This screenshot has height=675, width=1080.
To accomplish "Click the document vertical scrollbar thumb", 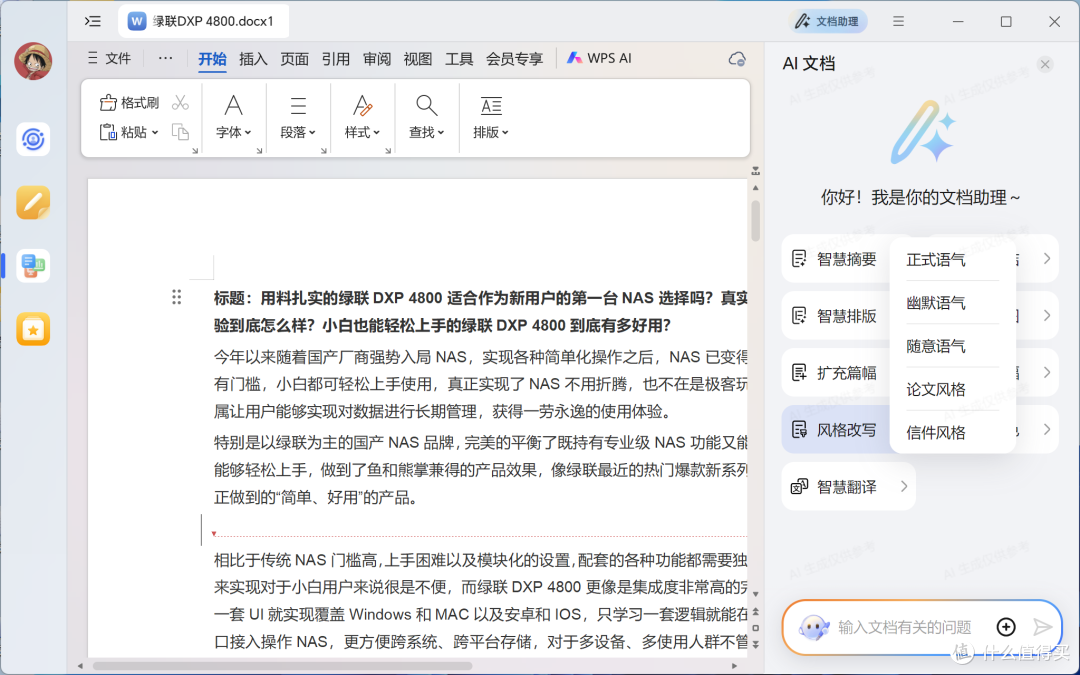I will (x=756, y=220).
